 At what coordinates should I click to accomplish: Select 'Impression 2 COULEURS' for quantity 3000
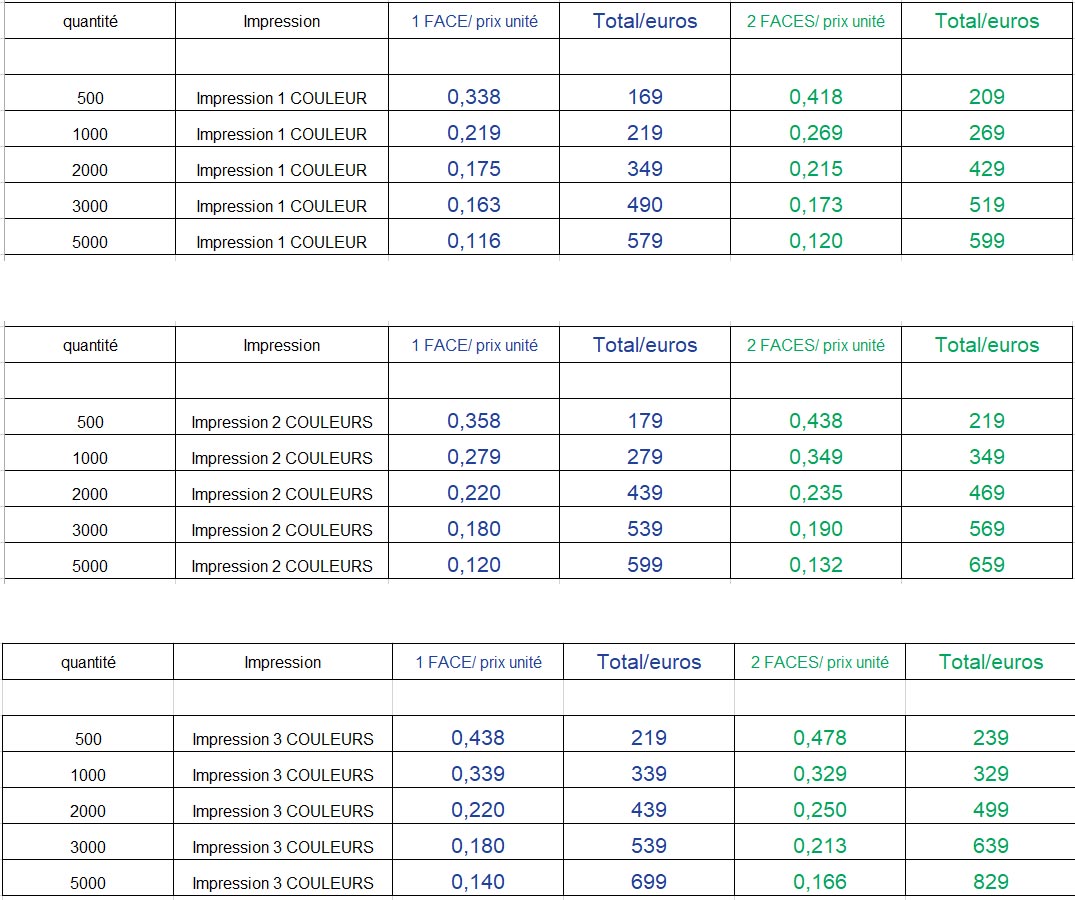click(x=281, y=530)
